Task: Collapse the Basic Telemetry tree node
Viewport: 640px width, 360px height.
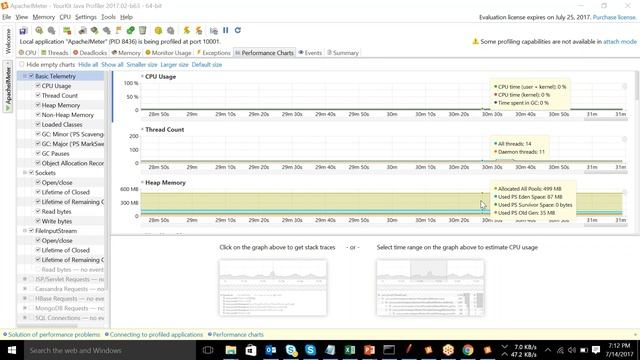Action: coord(25,76)
